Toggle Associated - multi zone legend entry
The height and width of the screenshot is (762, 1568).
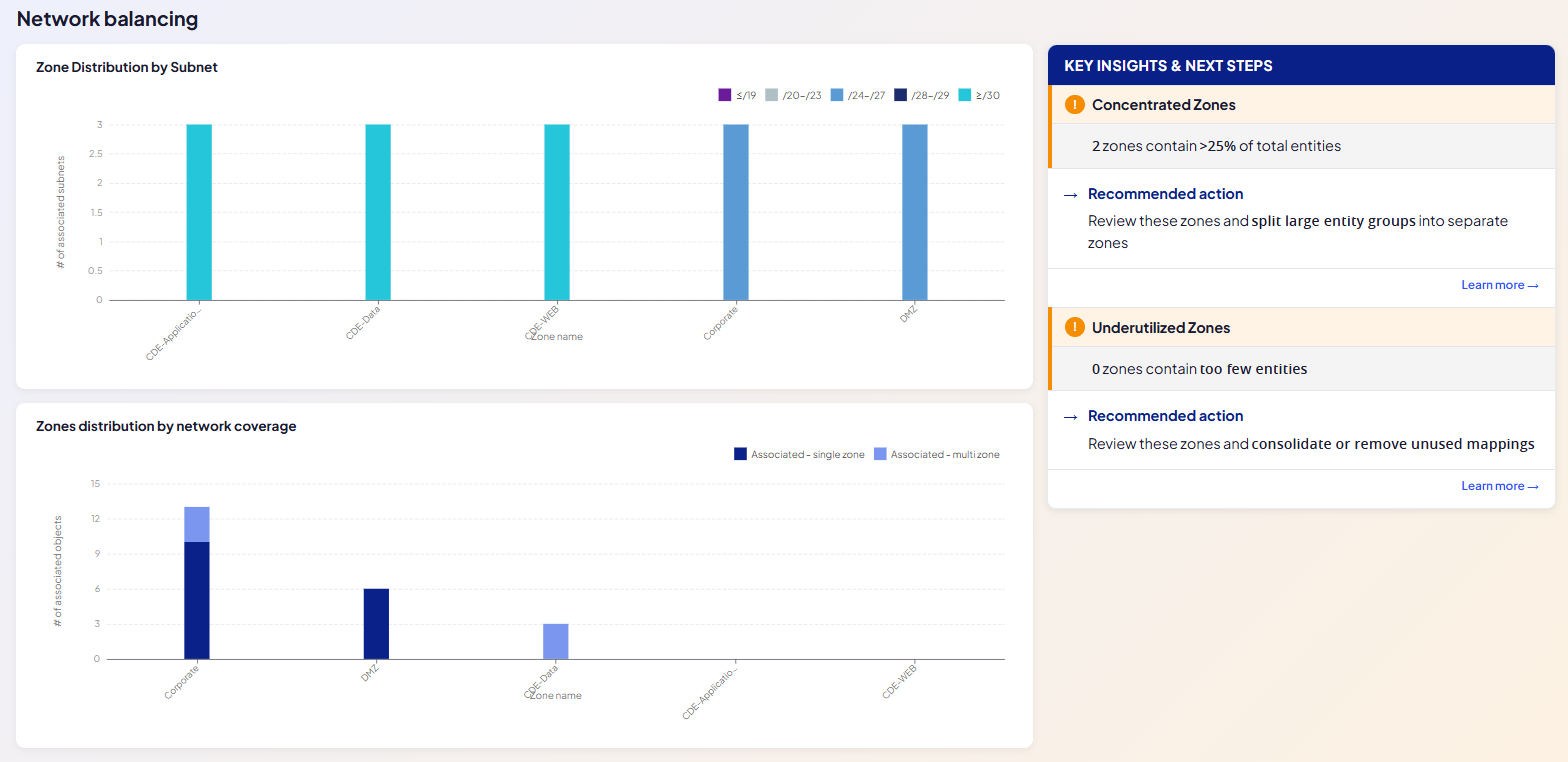coord(936,454)
